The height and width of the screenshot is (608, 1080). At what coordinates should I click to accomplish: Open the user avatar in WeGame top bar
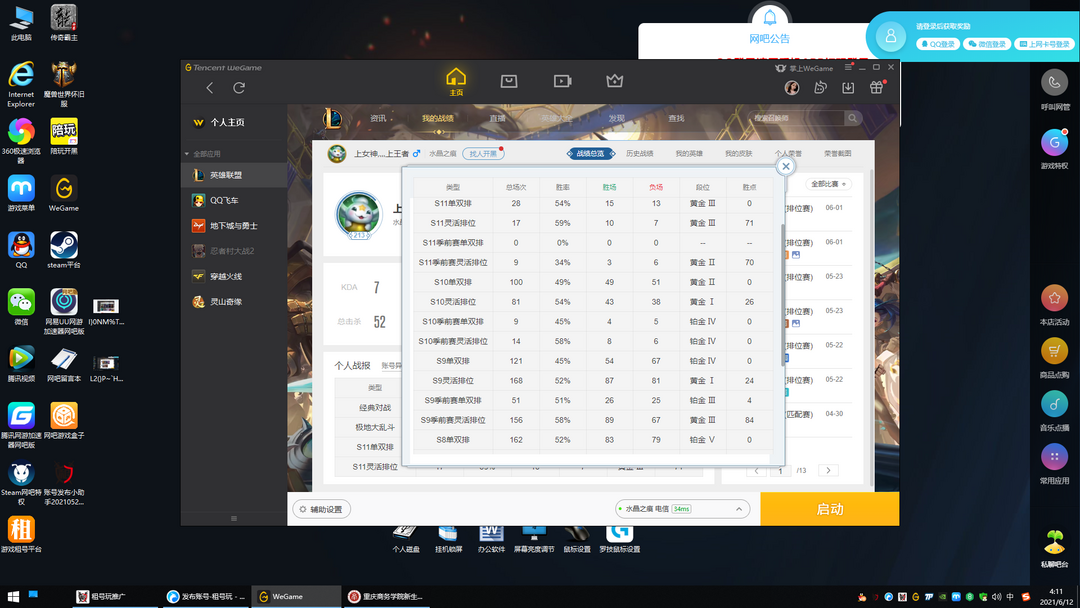pos(791,87)
